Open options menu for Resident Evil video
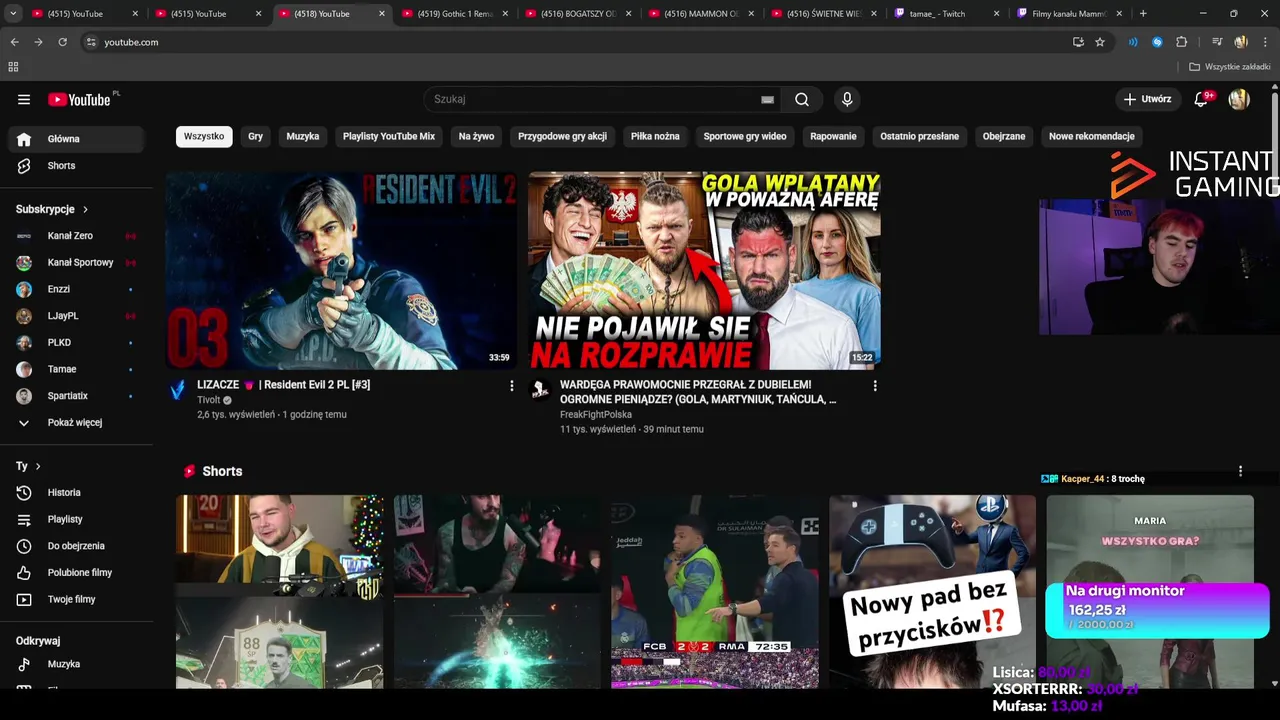 [512, 386]
